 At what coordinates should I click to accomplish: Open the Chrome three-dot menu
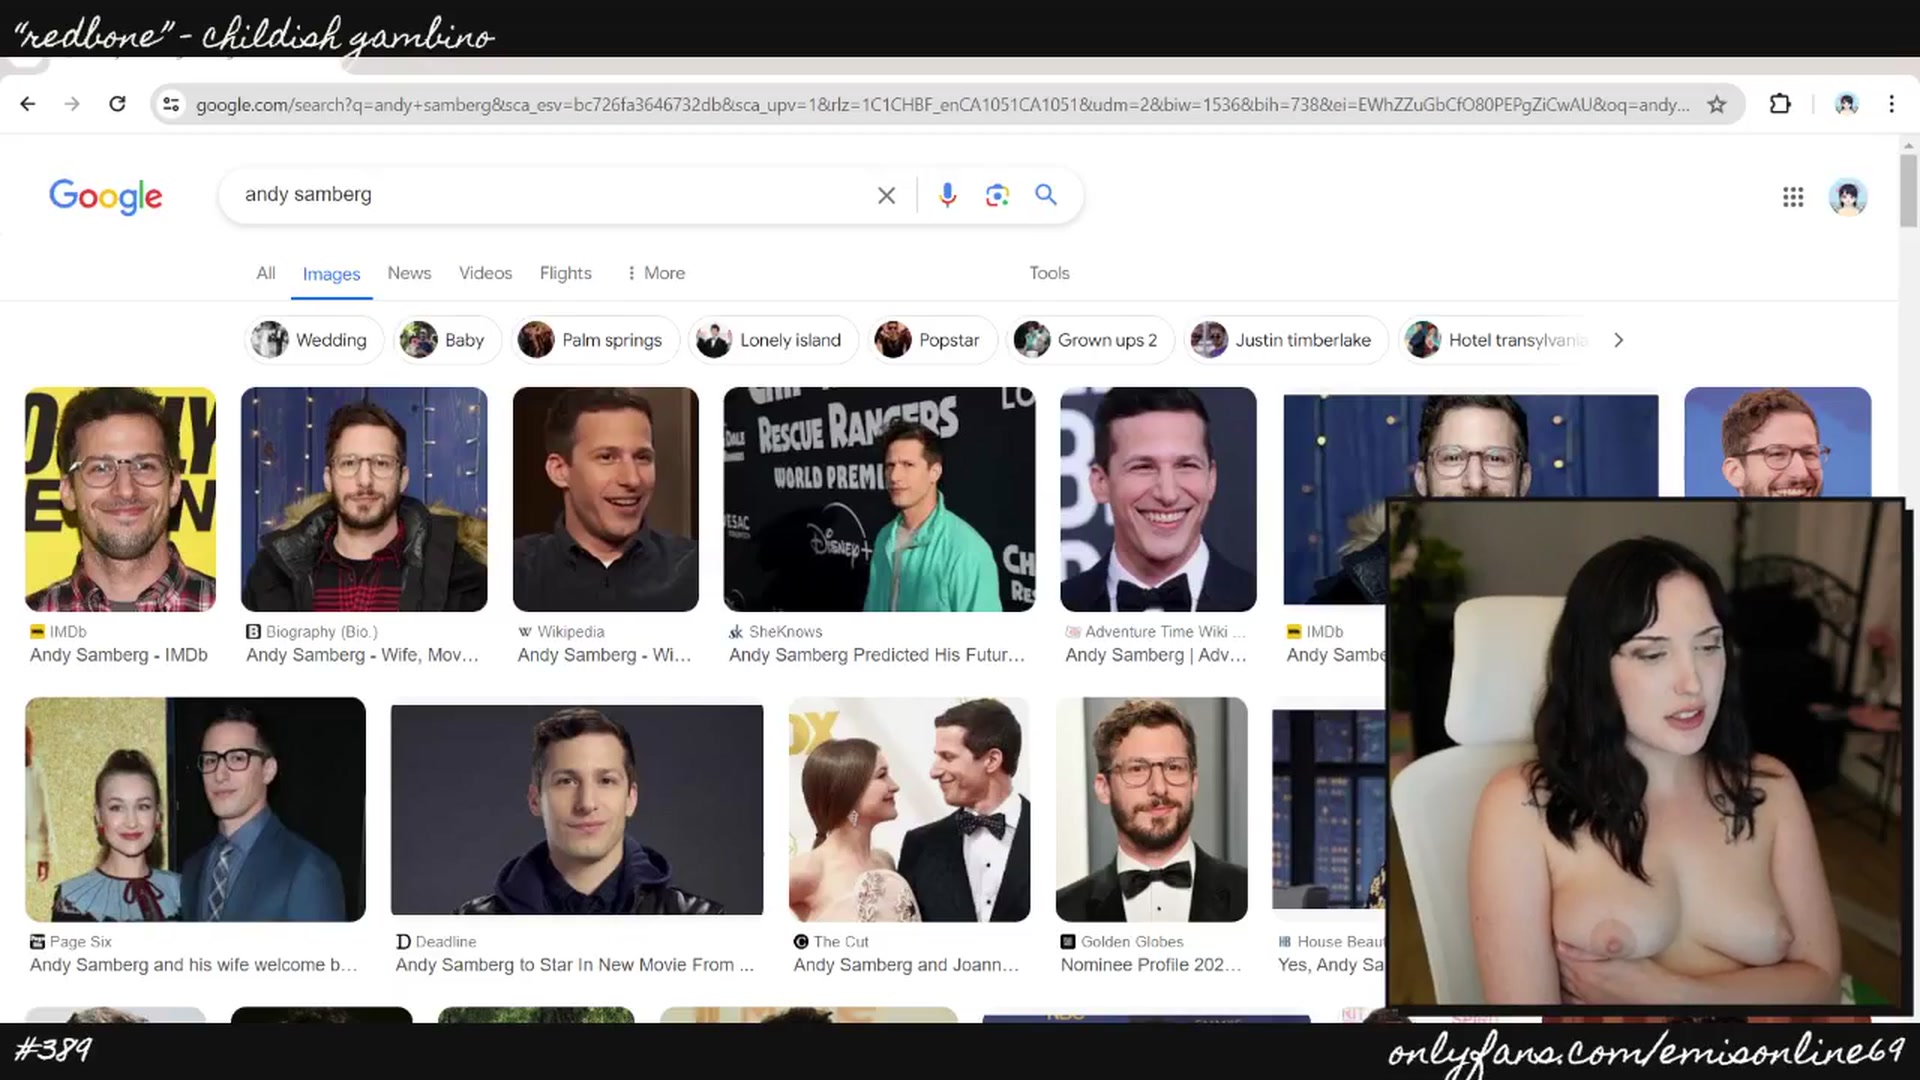point(1891,104)
